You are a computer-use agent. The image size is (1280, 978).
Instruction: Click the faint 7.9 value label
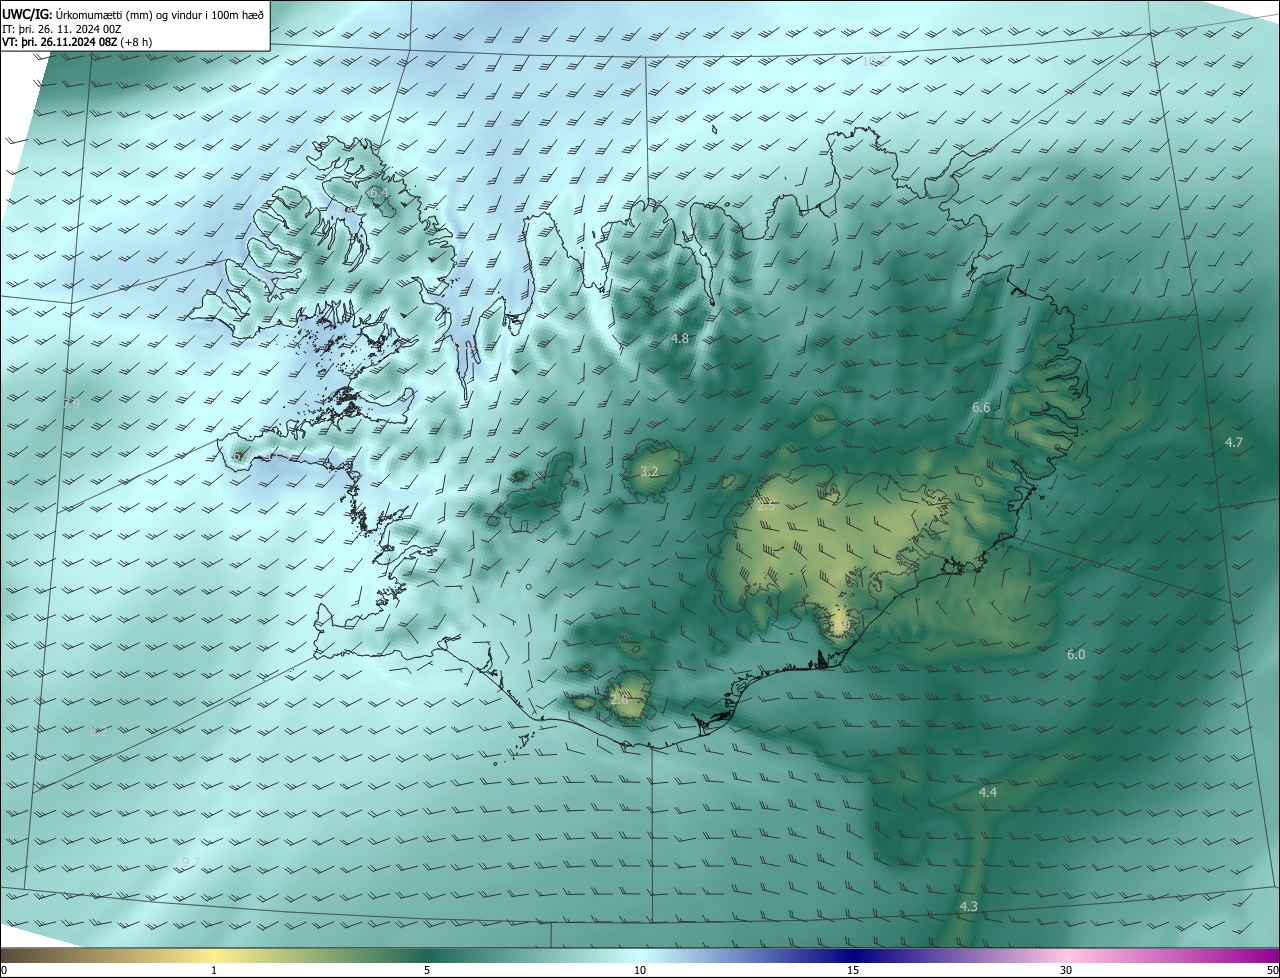pos(71,404)
